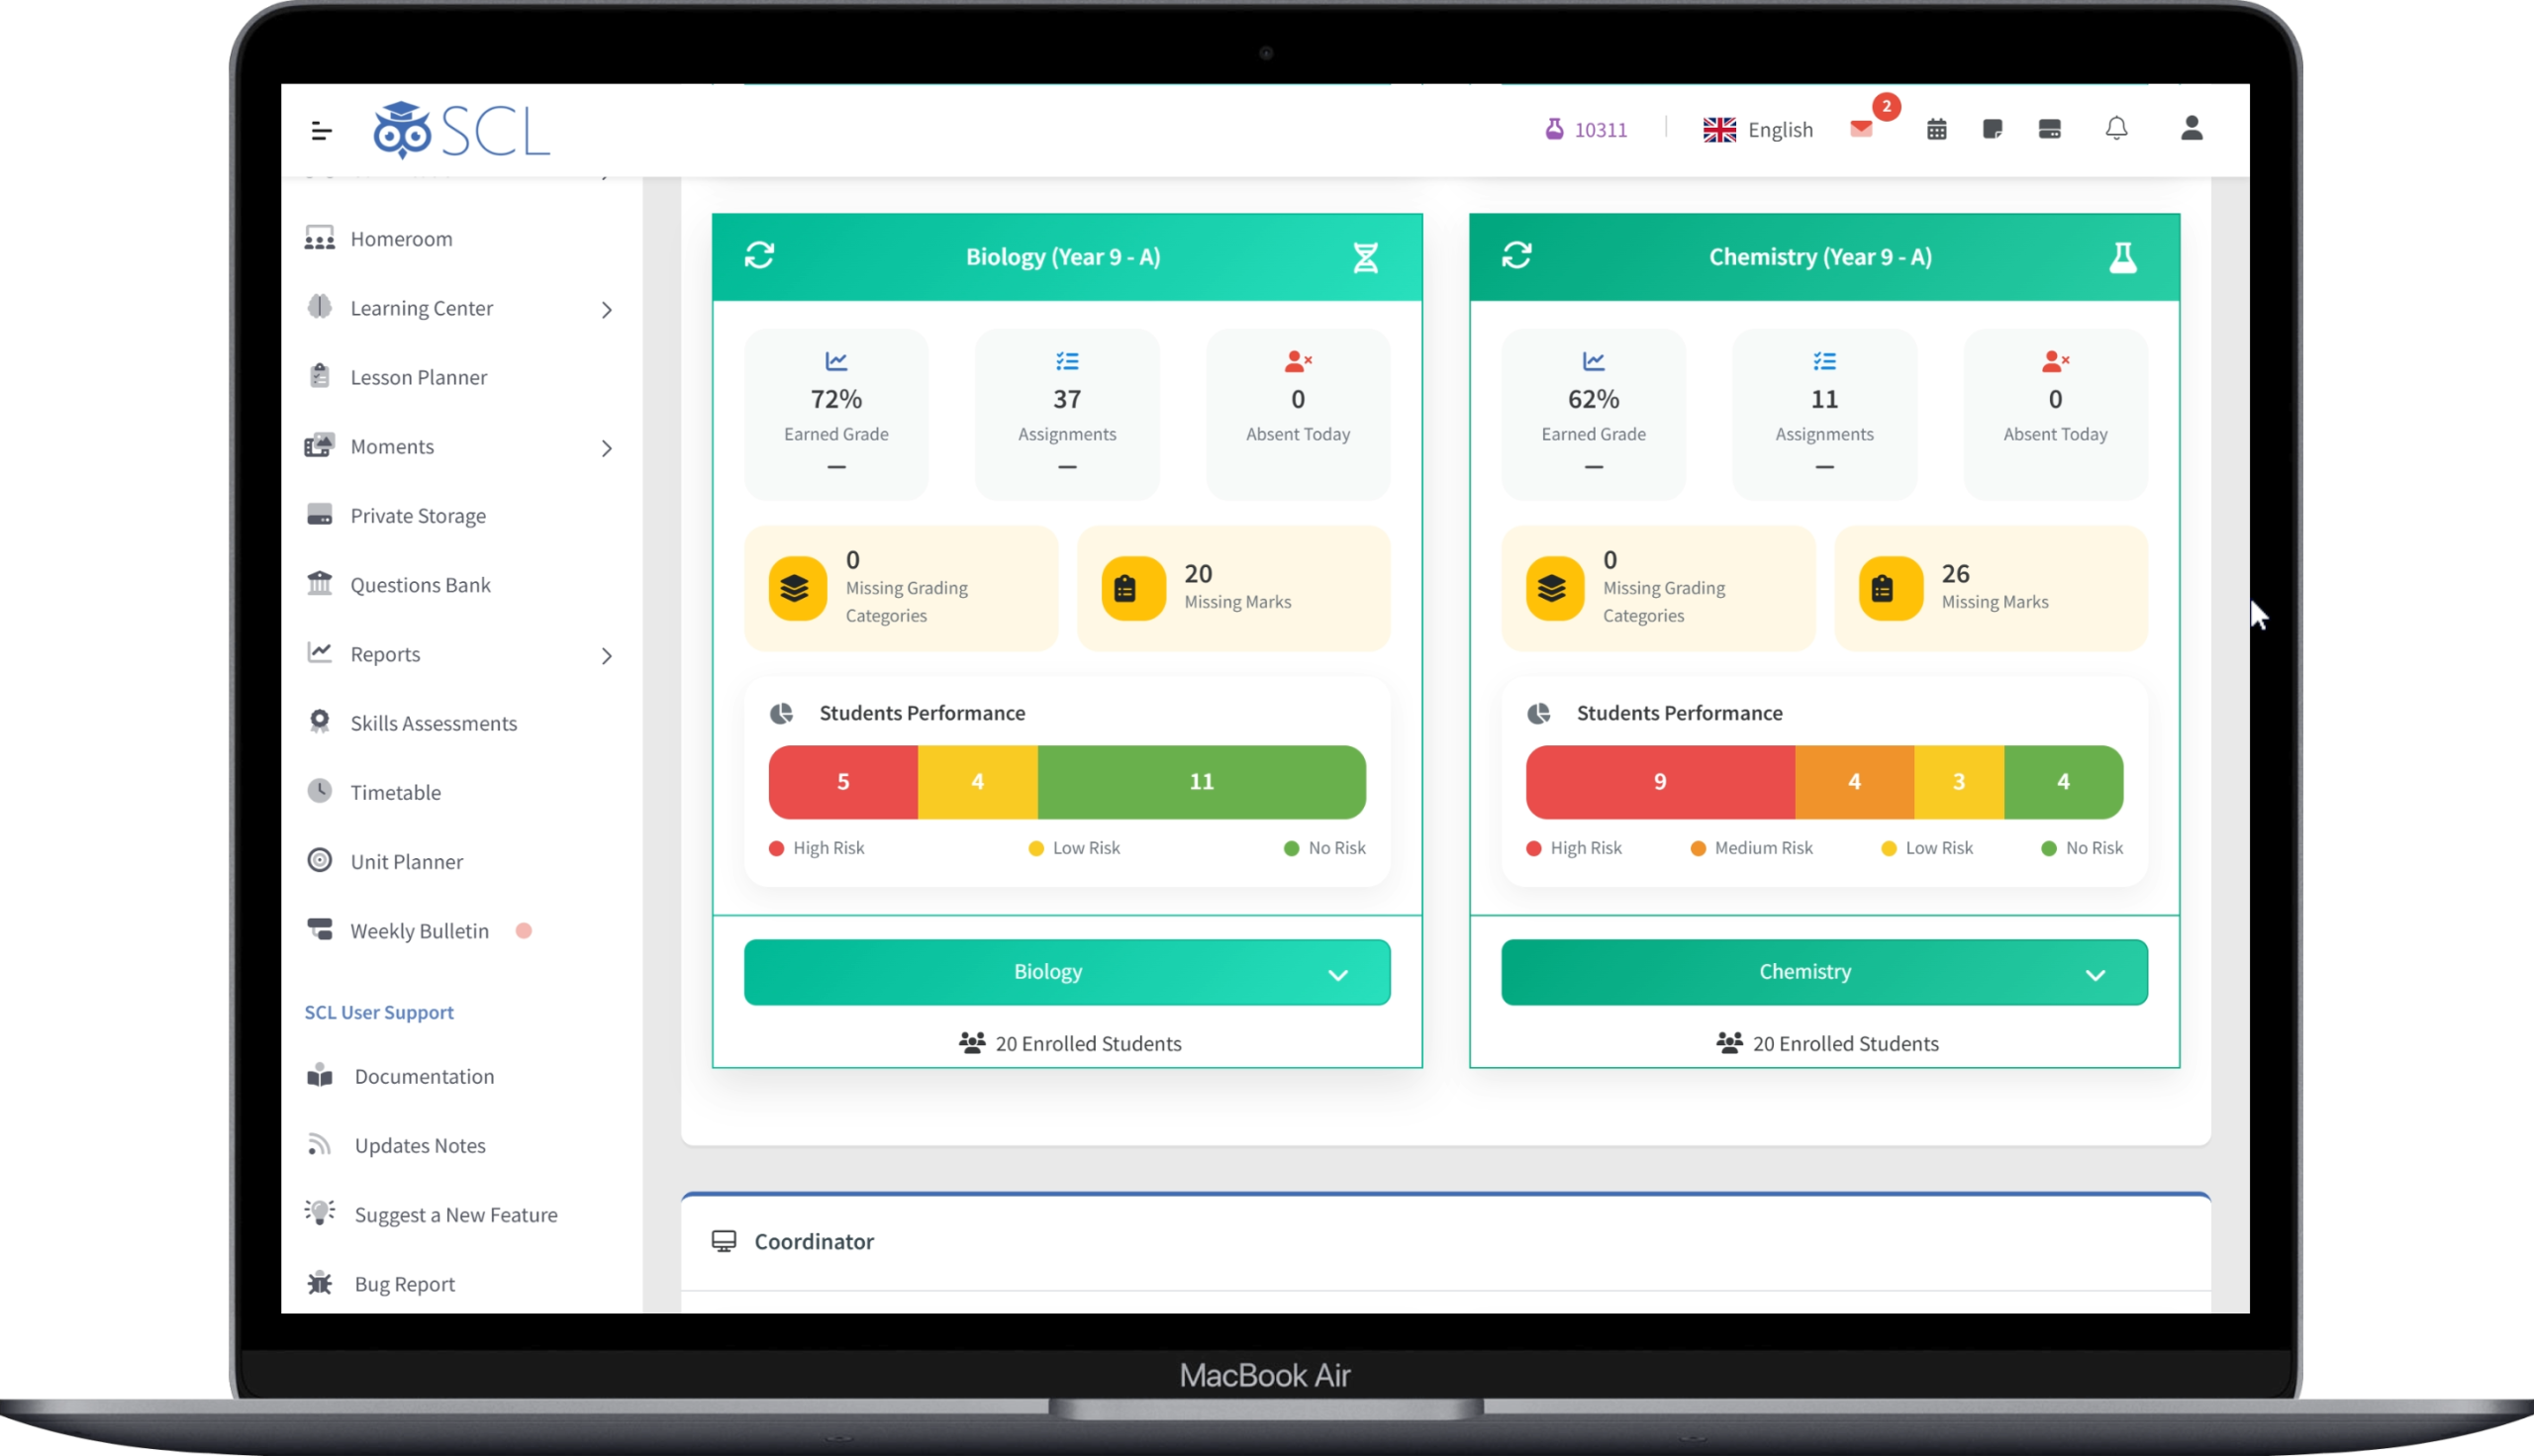Click the 10311 points flask indicator
The height and width of the screenshot is (1456, 2534).
tap(1586, 130)
